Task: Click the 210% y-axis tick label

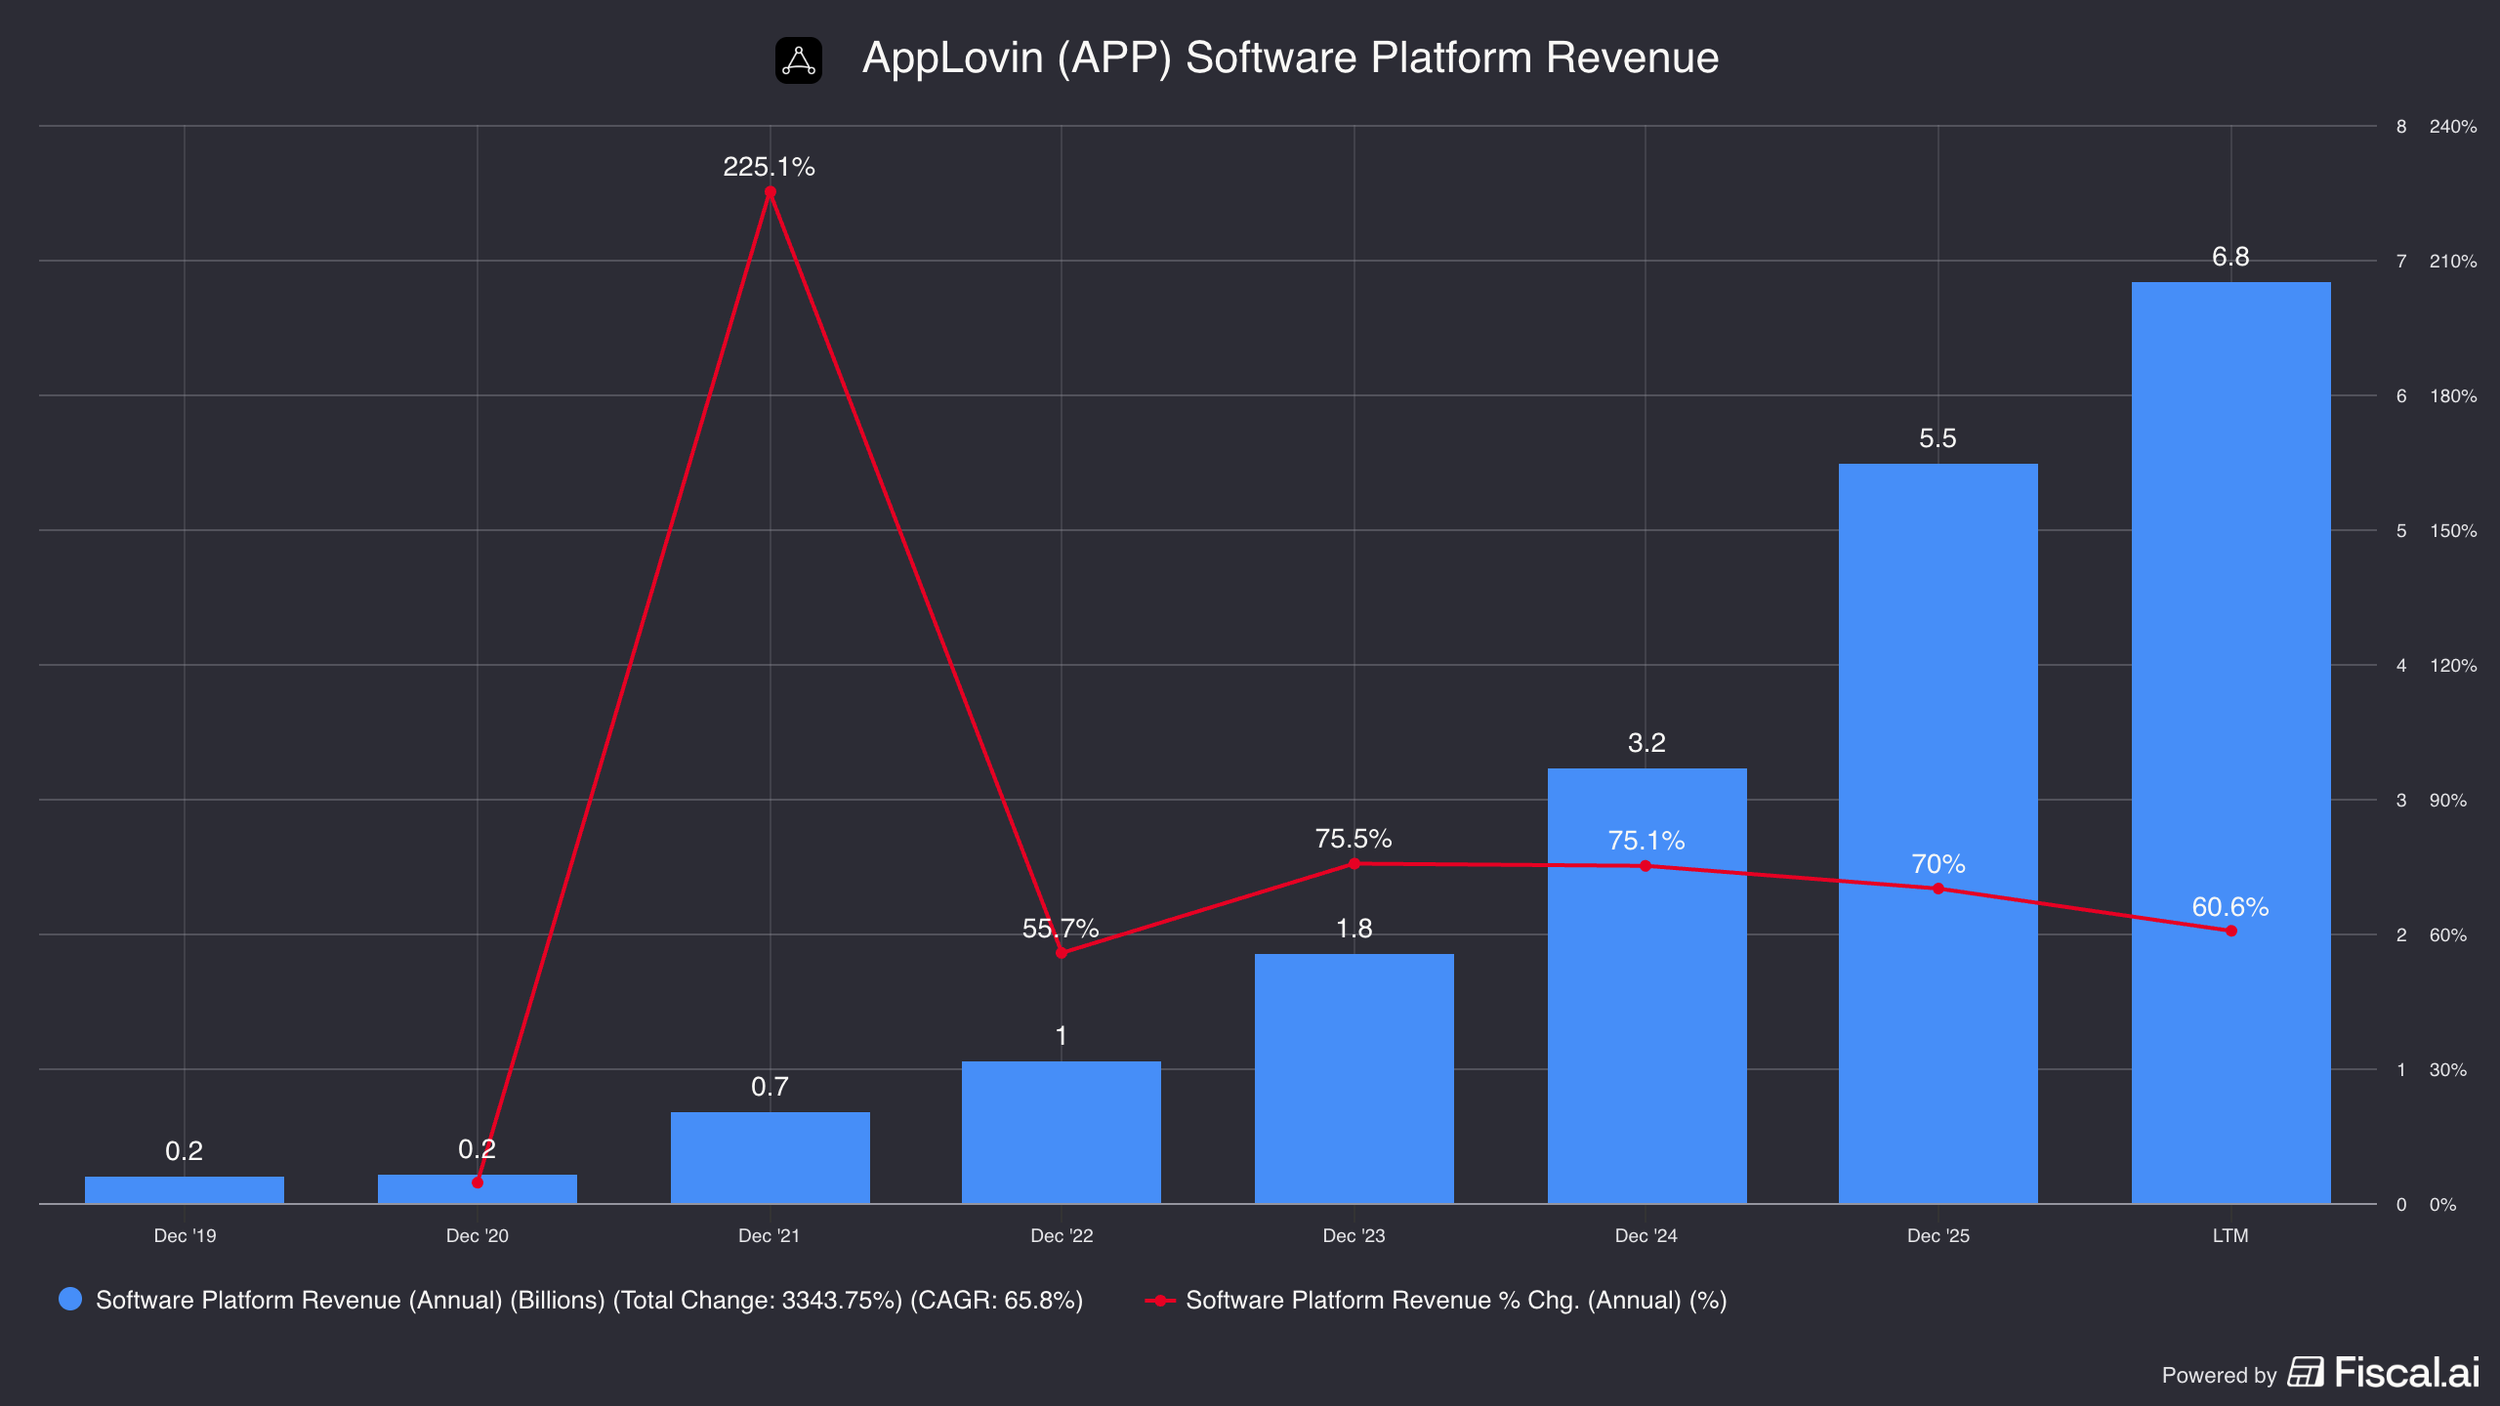Action: click(2453, 262)
